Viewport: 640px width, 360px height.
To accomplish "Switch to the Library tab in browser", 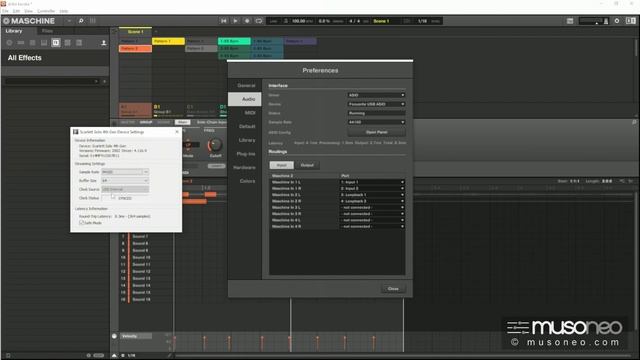I will (14, 31).
